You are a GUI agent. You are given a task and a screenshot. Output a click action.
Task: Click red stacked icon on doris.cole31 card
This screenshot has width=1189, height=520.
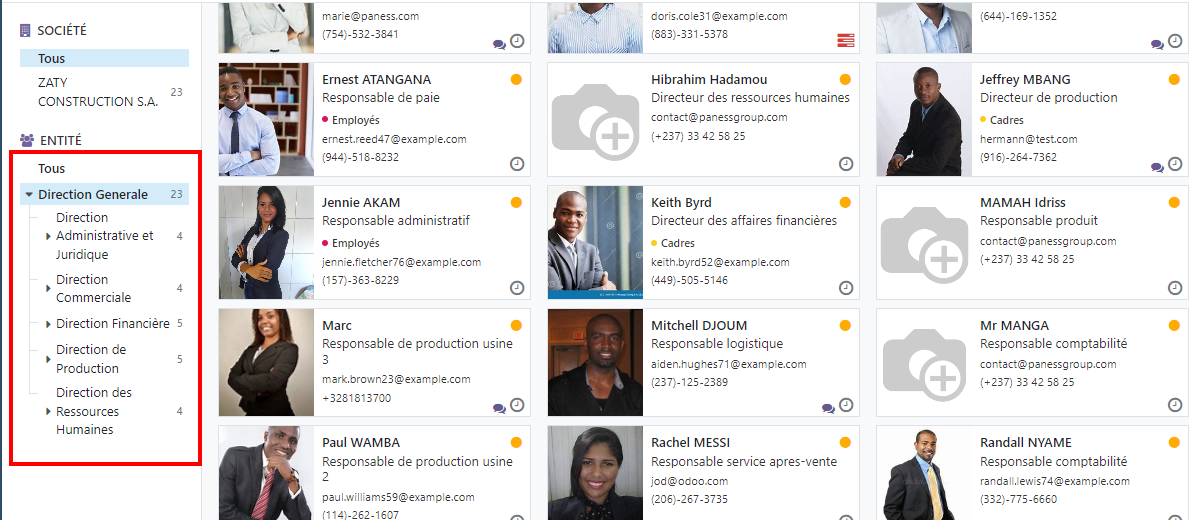pyautogui.click(x=846, y=41)
